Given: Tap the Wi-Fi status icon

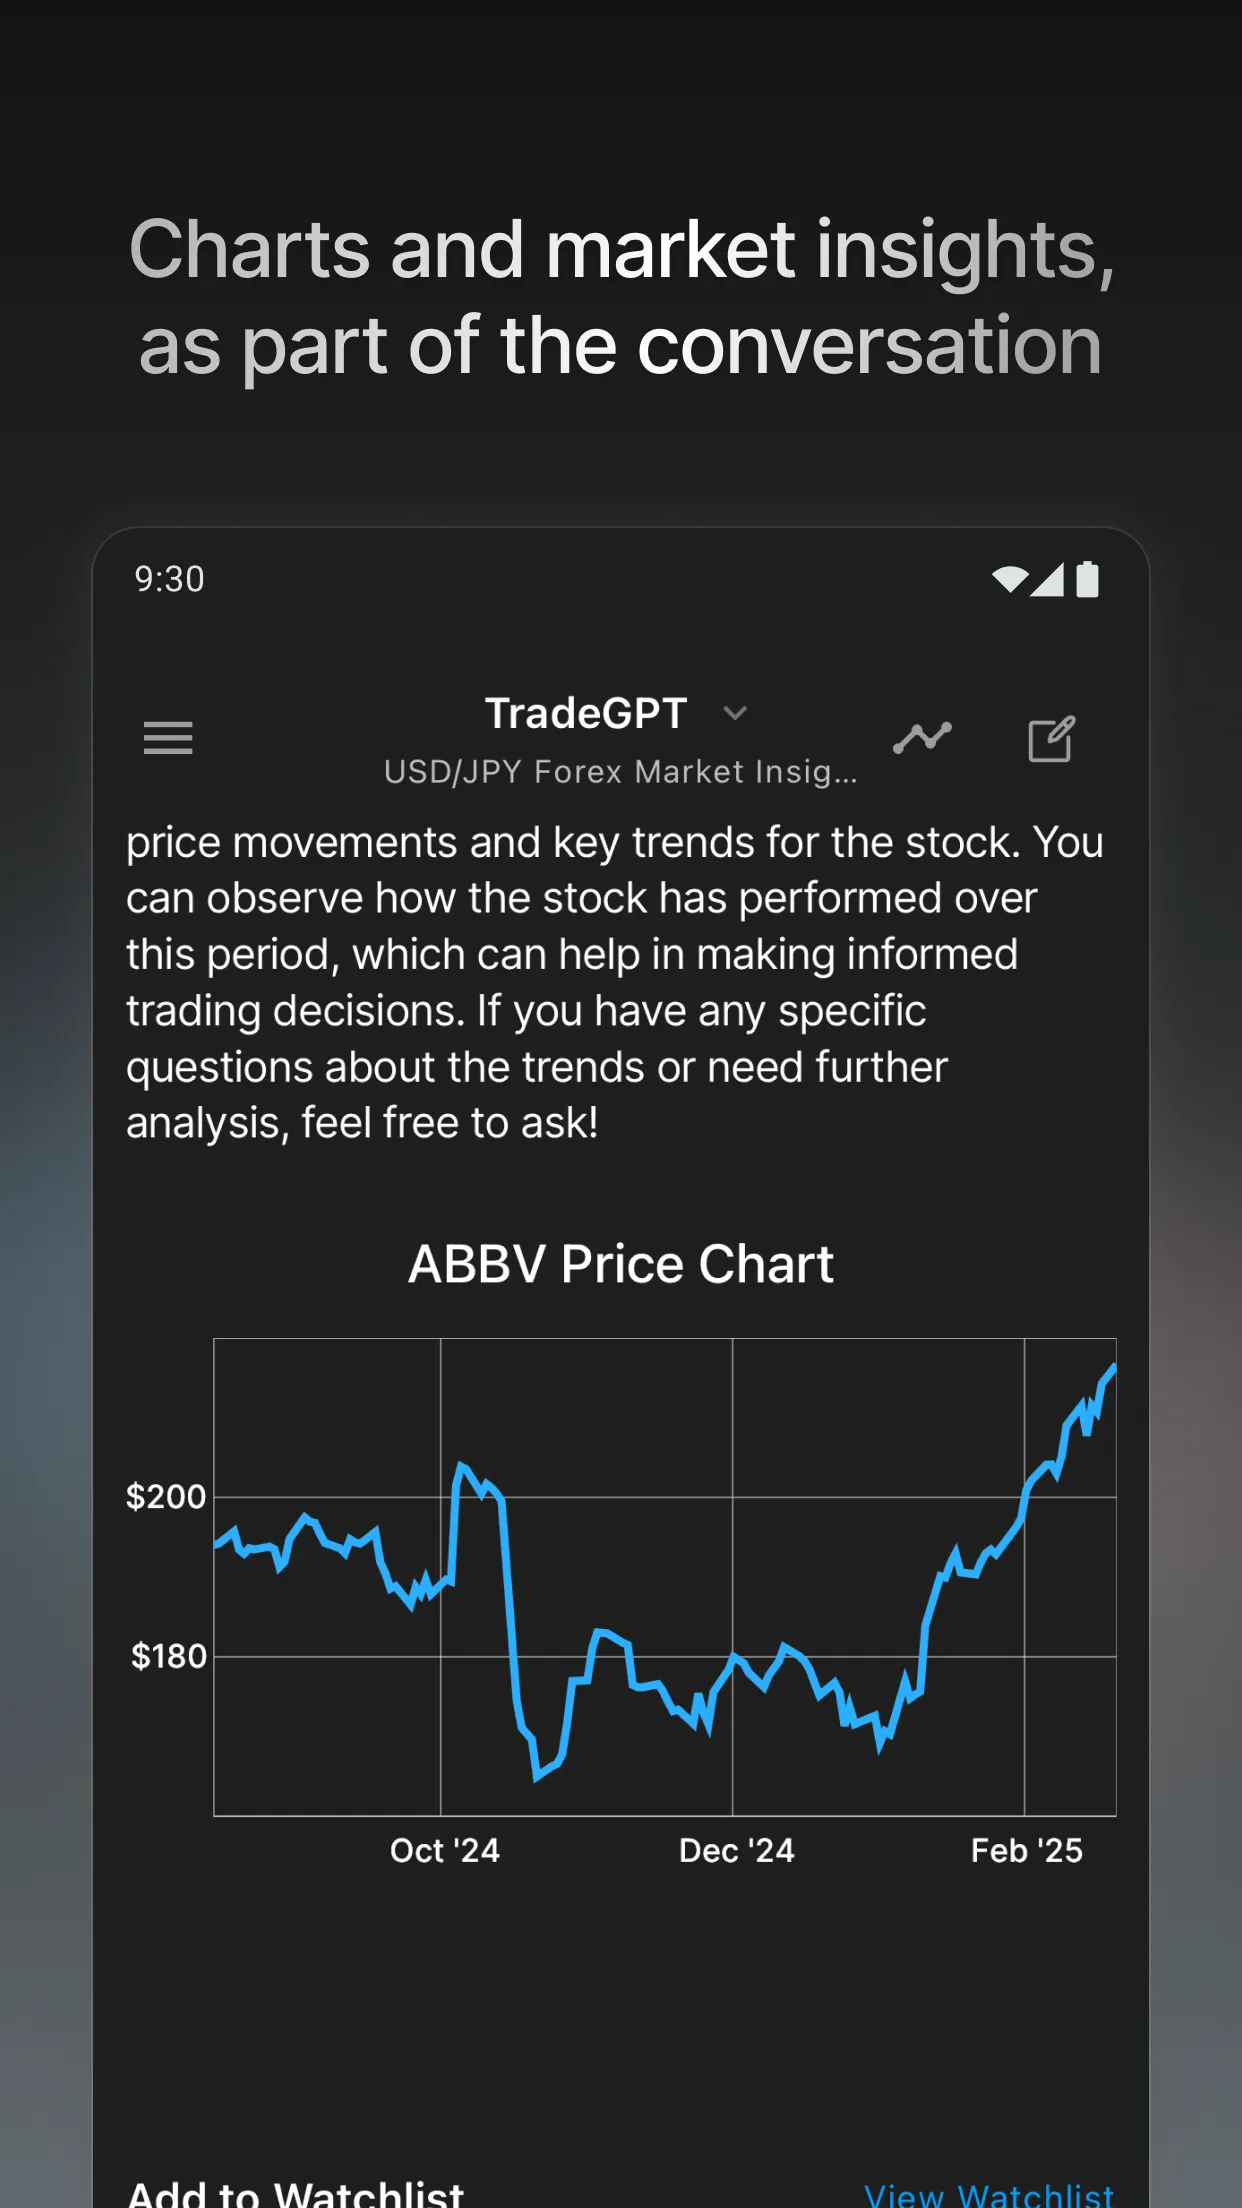Looking at the screenshot, I should pos(1009,579).
